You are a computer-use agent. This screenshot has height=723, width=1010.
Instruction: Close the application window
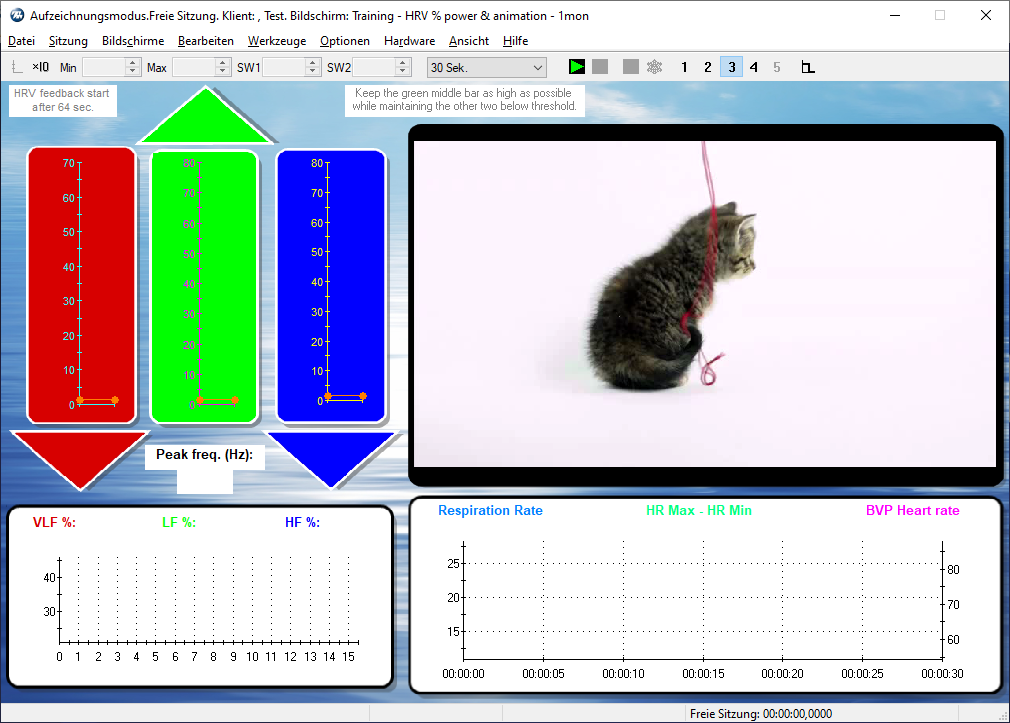(x=986, y=15)
